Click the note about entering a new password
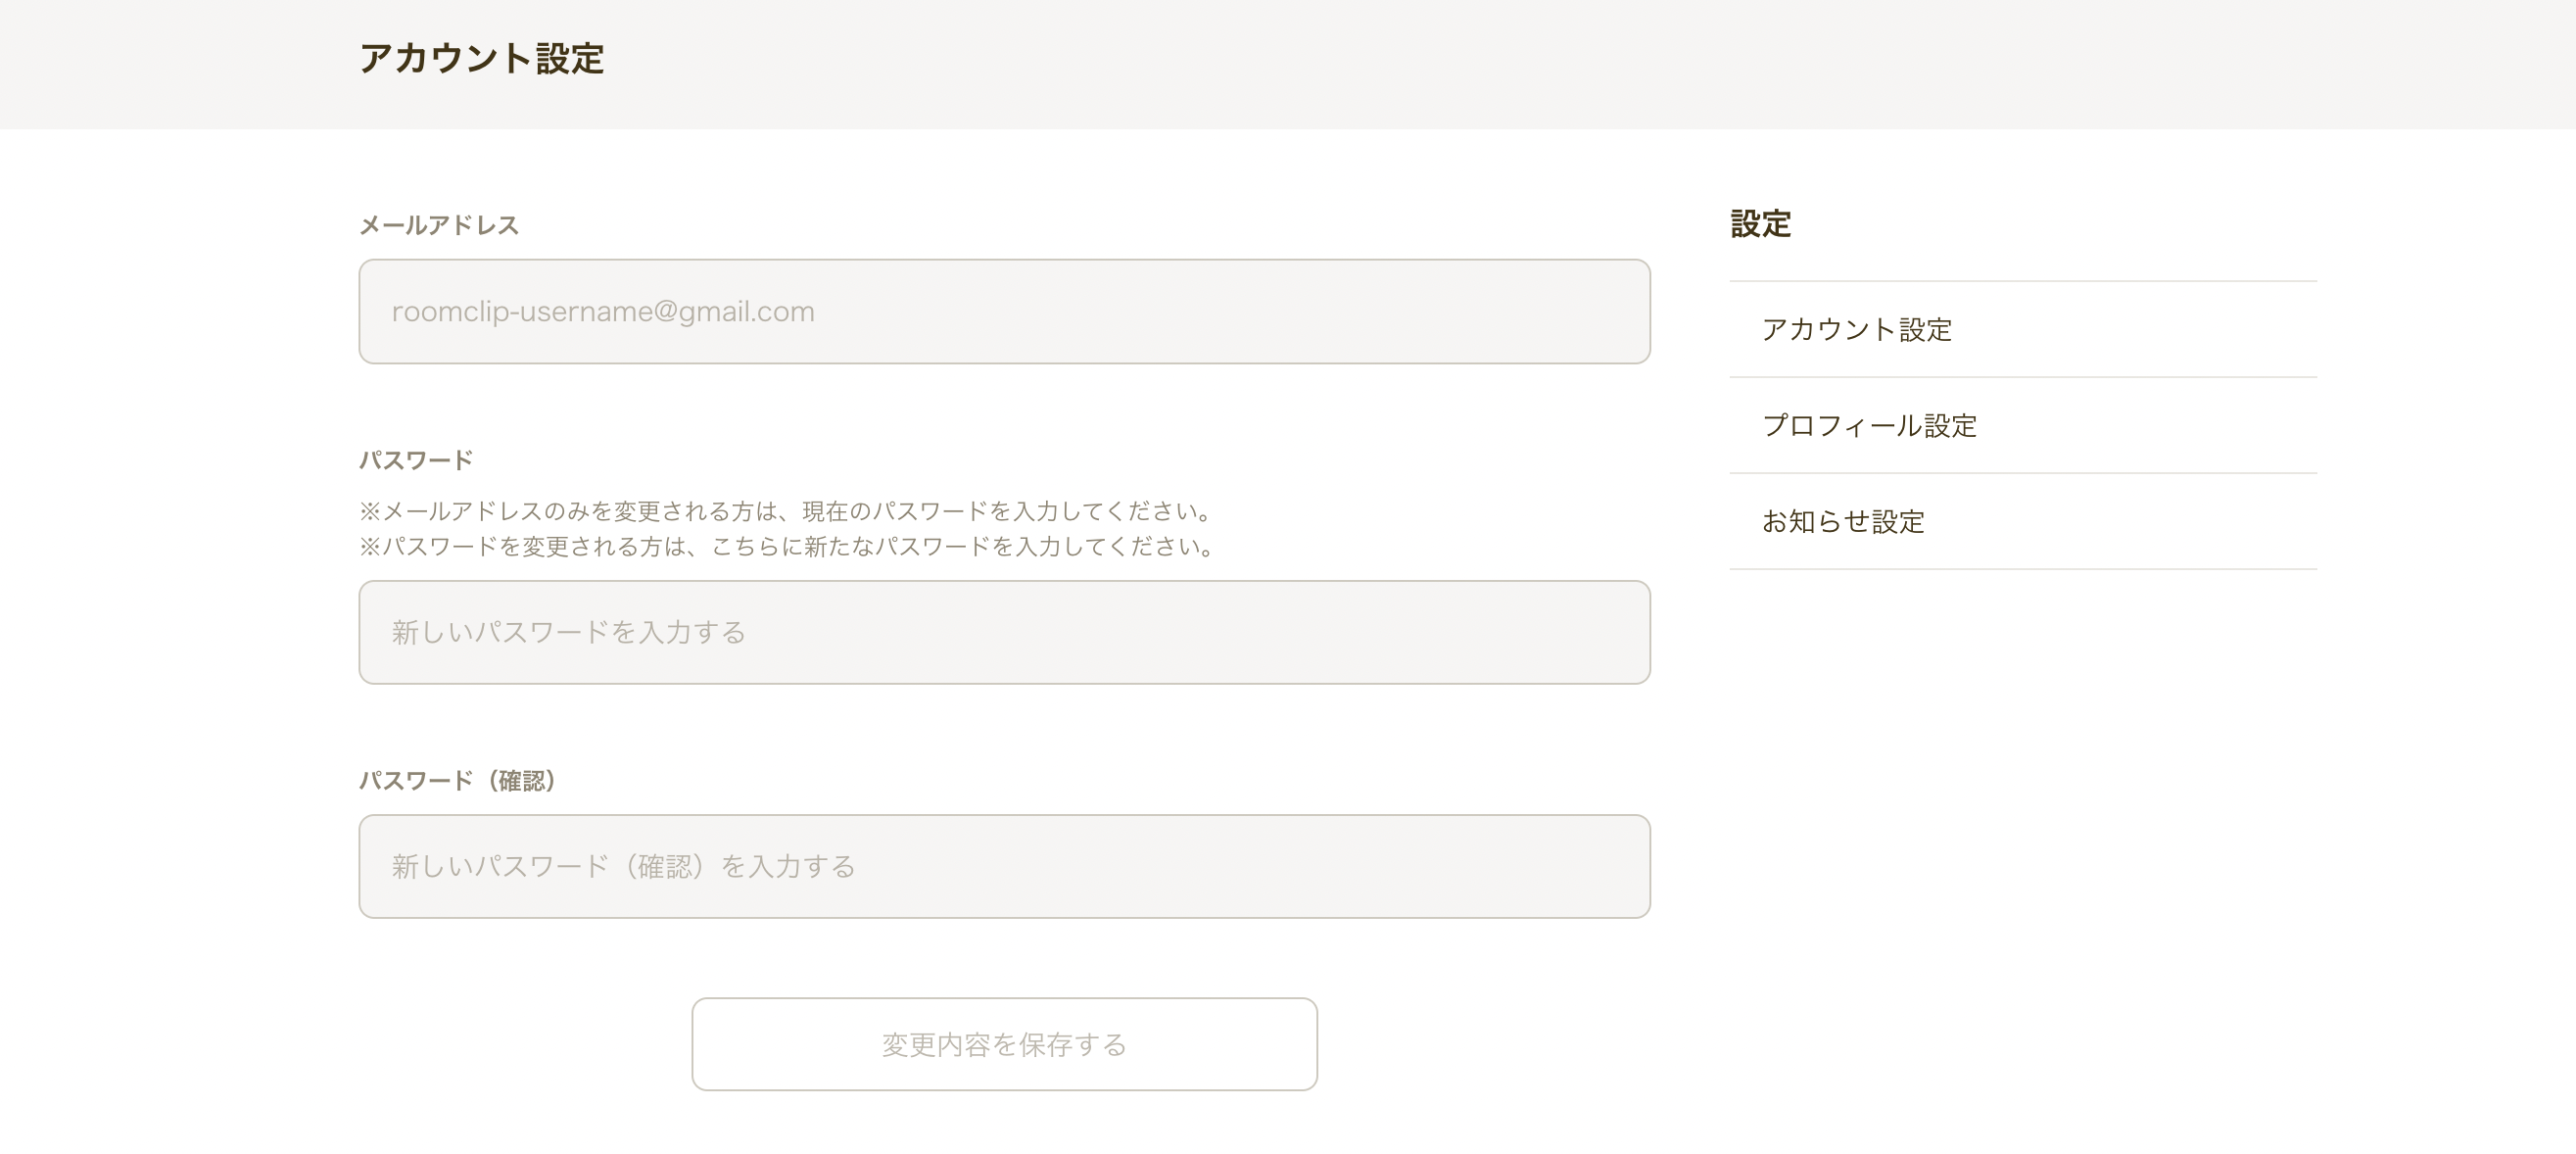This screenshot has height=1154, width=2576. [787, 546]
